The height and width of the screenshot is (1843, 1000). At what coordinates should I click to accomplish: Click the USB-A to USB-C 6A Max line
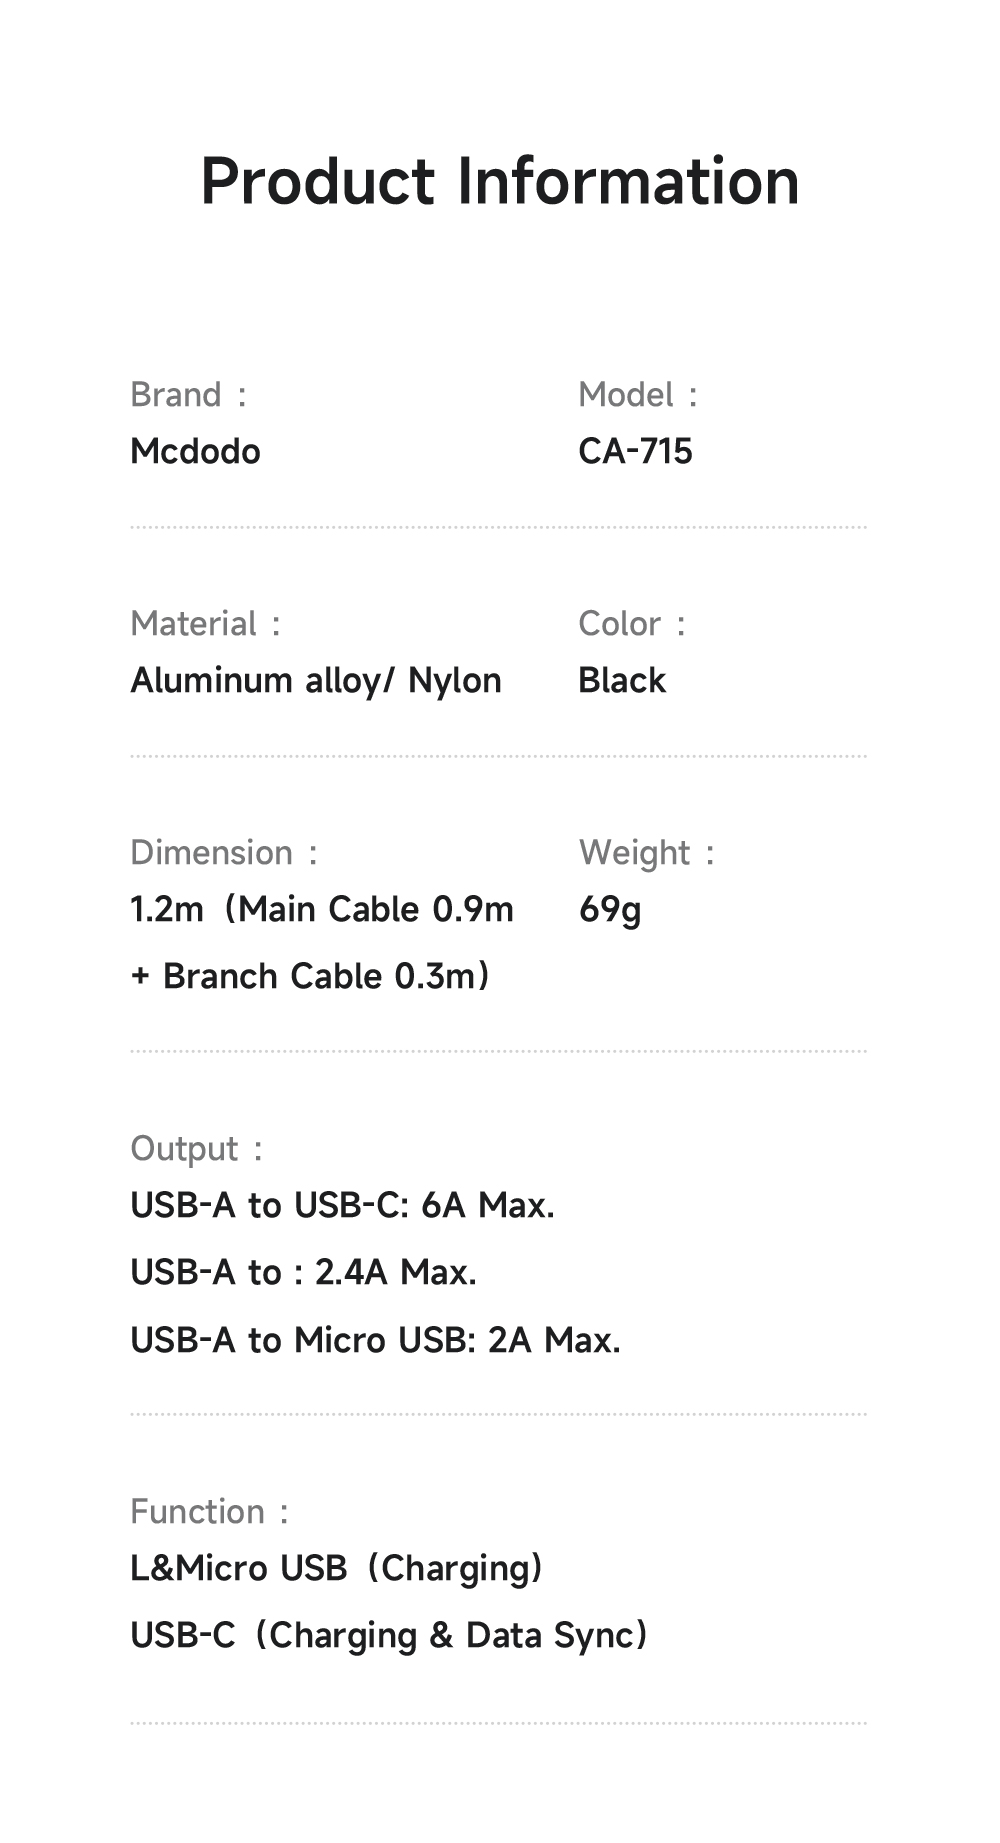click(x=342, y=1206)
